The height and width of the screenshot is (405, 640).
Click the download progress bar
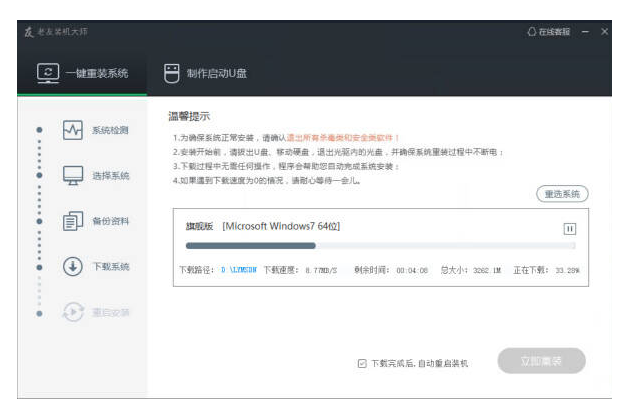click(x=380, y=246)
